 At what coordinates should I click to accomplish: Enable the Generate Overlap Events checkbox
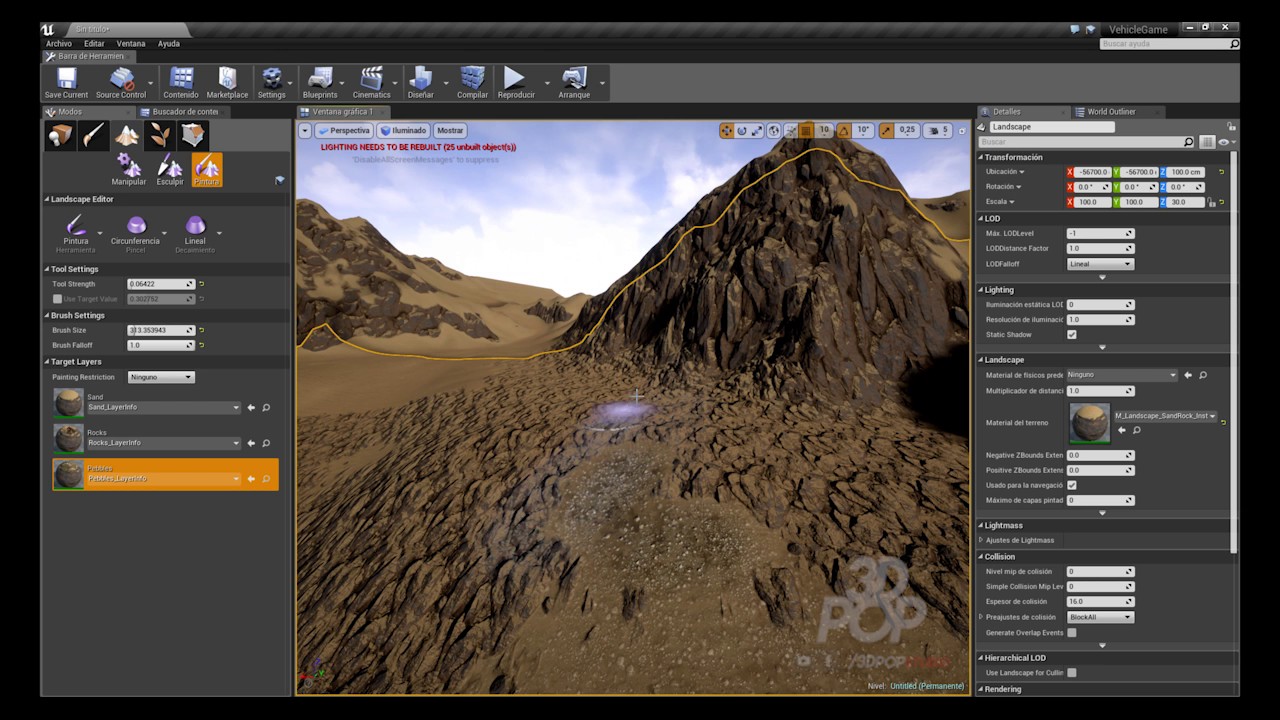tap(1072, 633)
